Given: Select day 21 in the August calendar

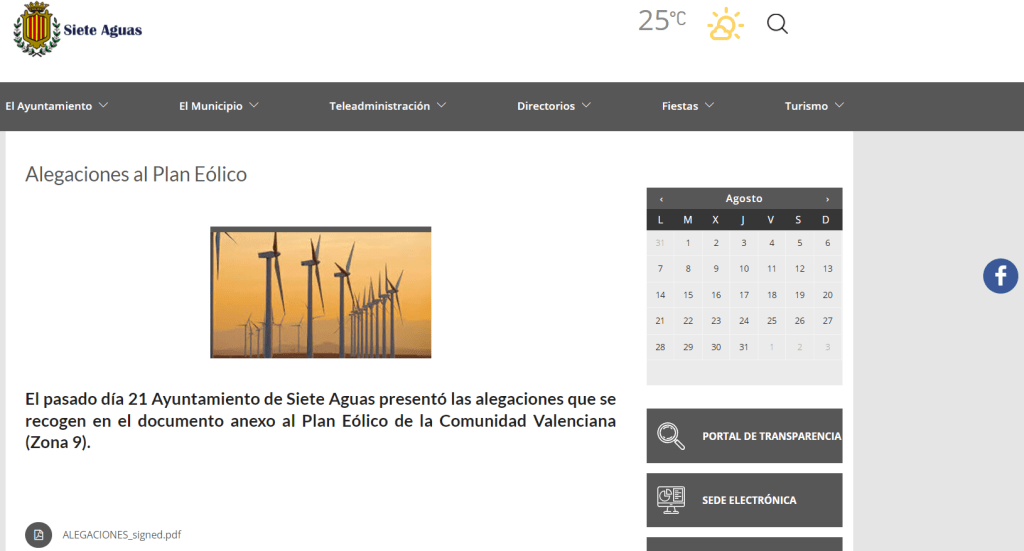Looking at the screenshot, I should (x=660, y=321).
